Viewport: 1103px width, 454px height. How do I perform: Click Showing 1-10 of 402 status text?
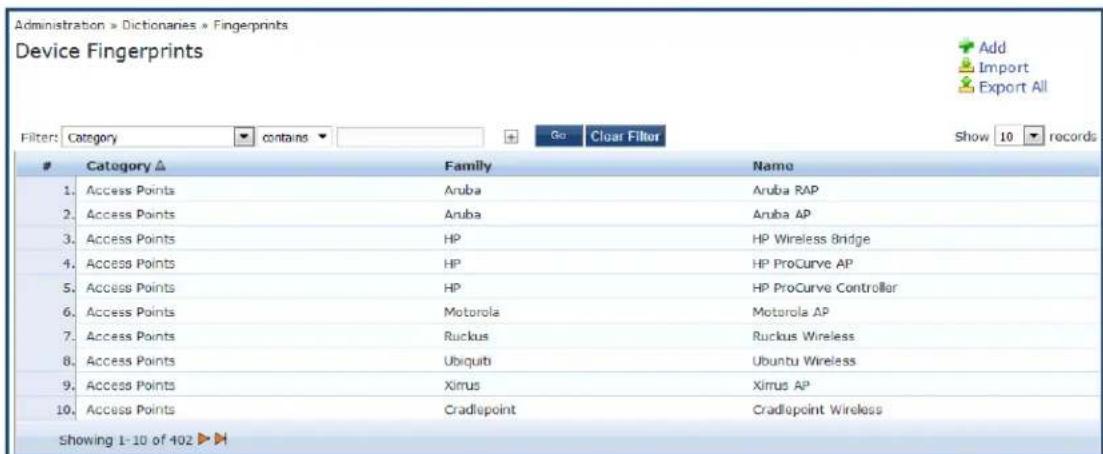coord(126,440)
